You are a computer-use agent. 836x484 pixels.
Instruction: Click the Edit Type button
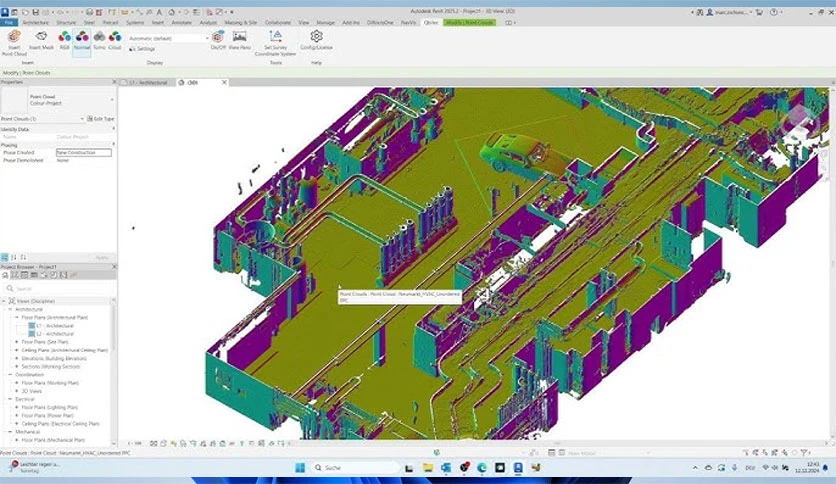click(x=101, y=119)
